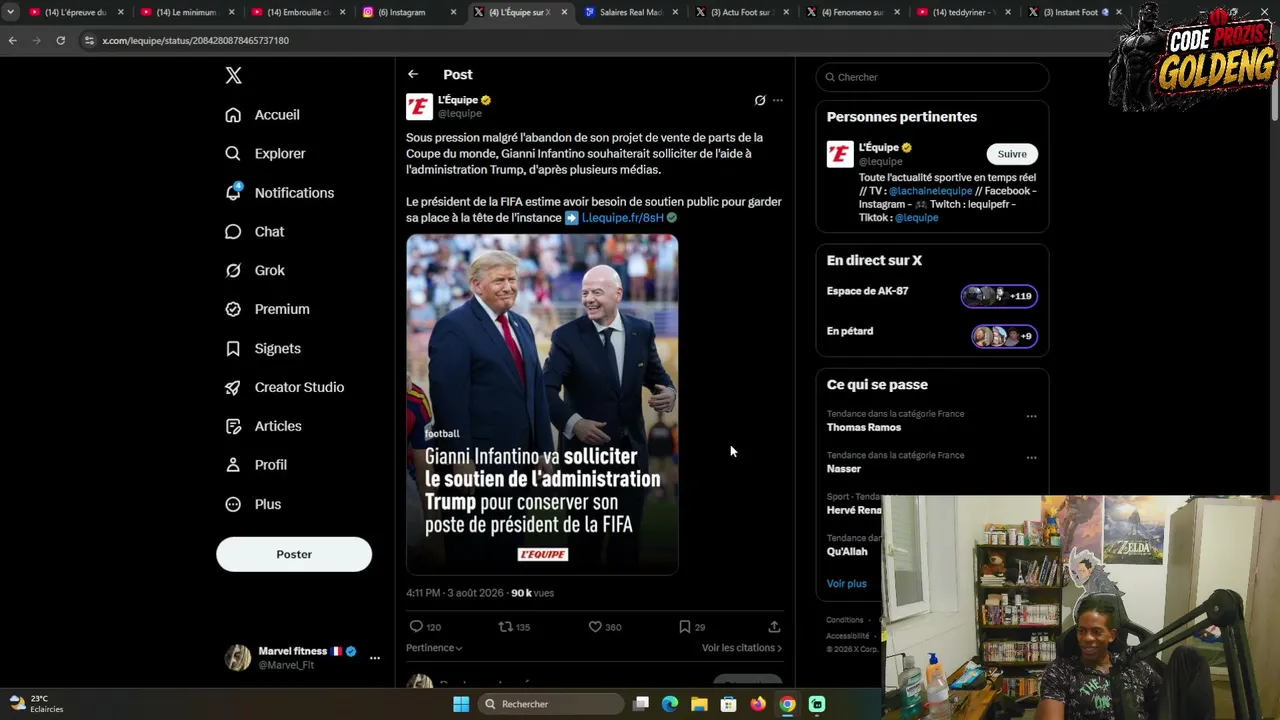This screenshot has width=1280, height=720.
Task: Open Microsoft Store from the taskbar
Action: pyautogui.click(x=729, y=704)
